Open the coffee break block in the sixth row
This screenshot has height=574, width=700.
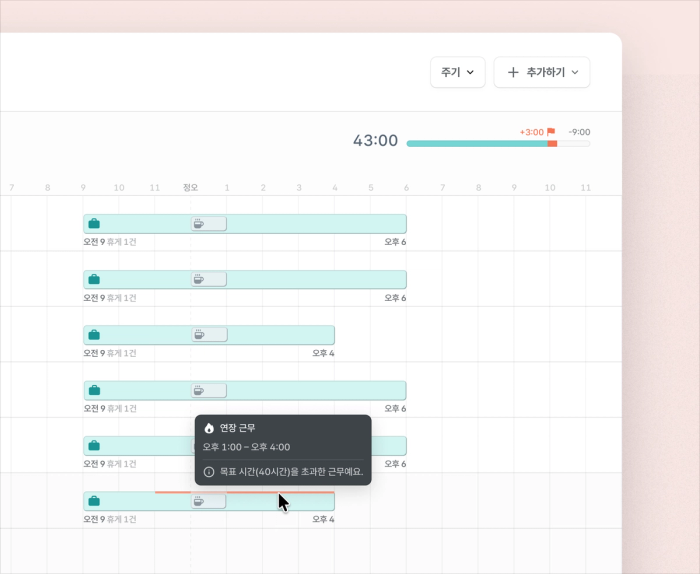tap(208, 501)
